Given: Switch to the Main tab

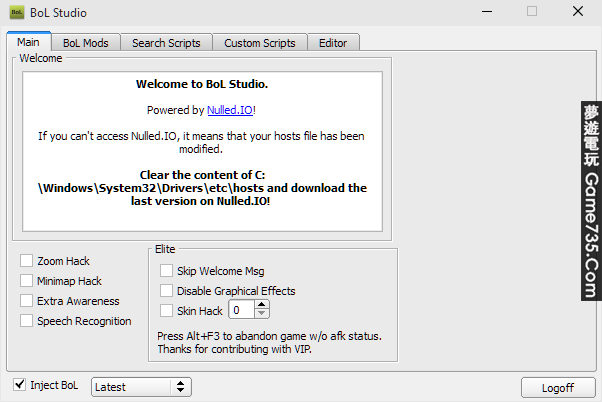Looking at the screenshot, I should coord(28,42).
